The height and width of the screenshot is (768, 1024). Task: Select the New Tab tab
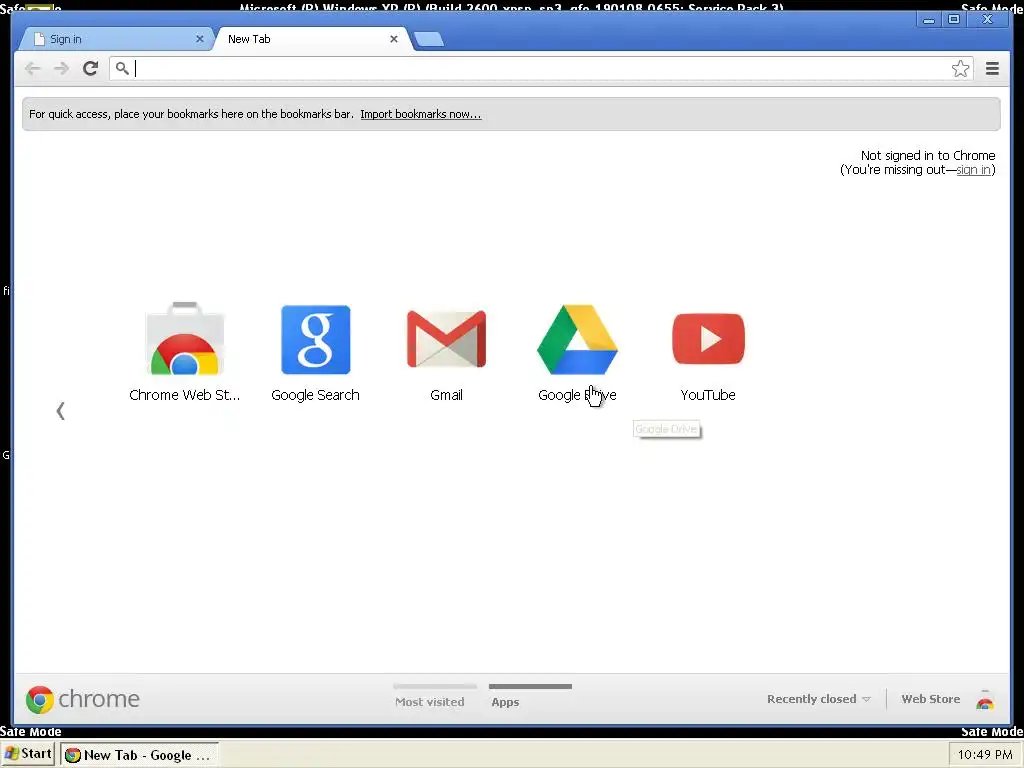(x=312, y=39)
